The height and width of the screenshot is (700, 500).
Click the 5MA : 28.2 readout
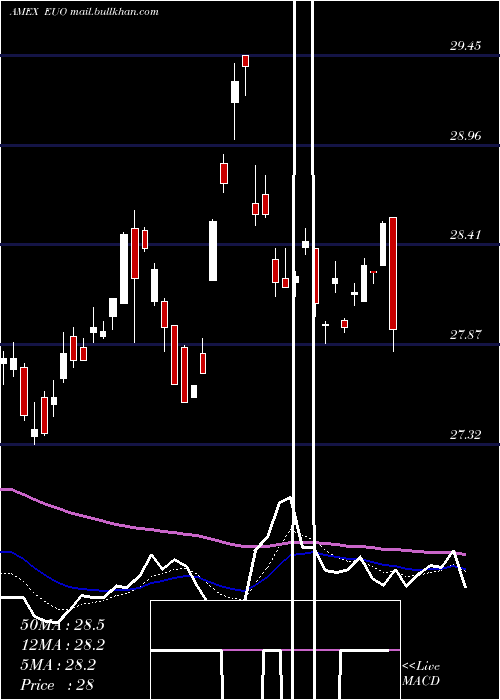click(58, 665)
